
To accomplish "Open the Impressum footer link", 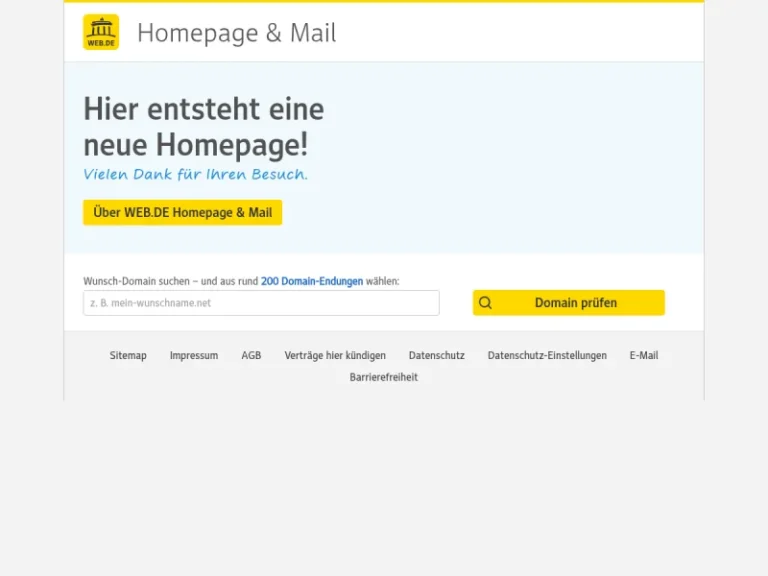I will click(194, 356).
